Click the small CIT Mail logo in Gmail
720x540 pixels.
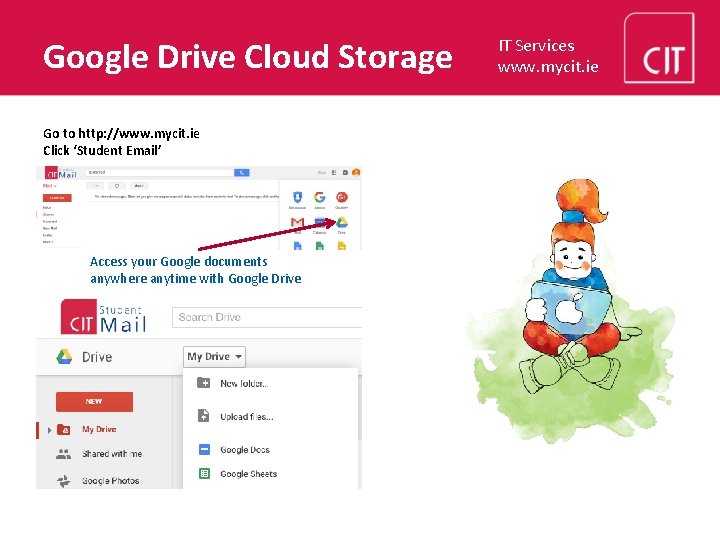[61, 173]
